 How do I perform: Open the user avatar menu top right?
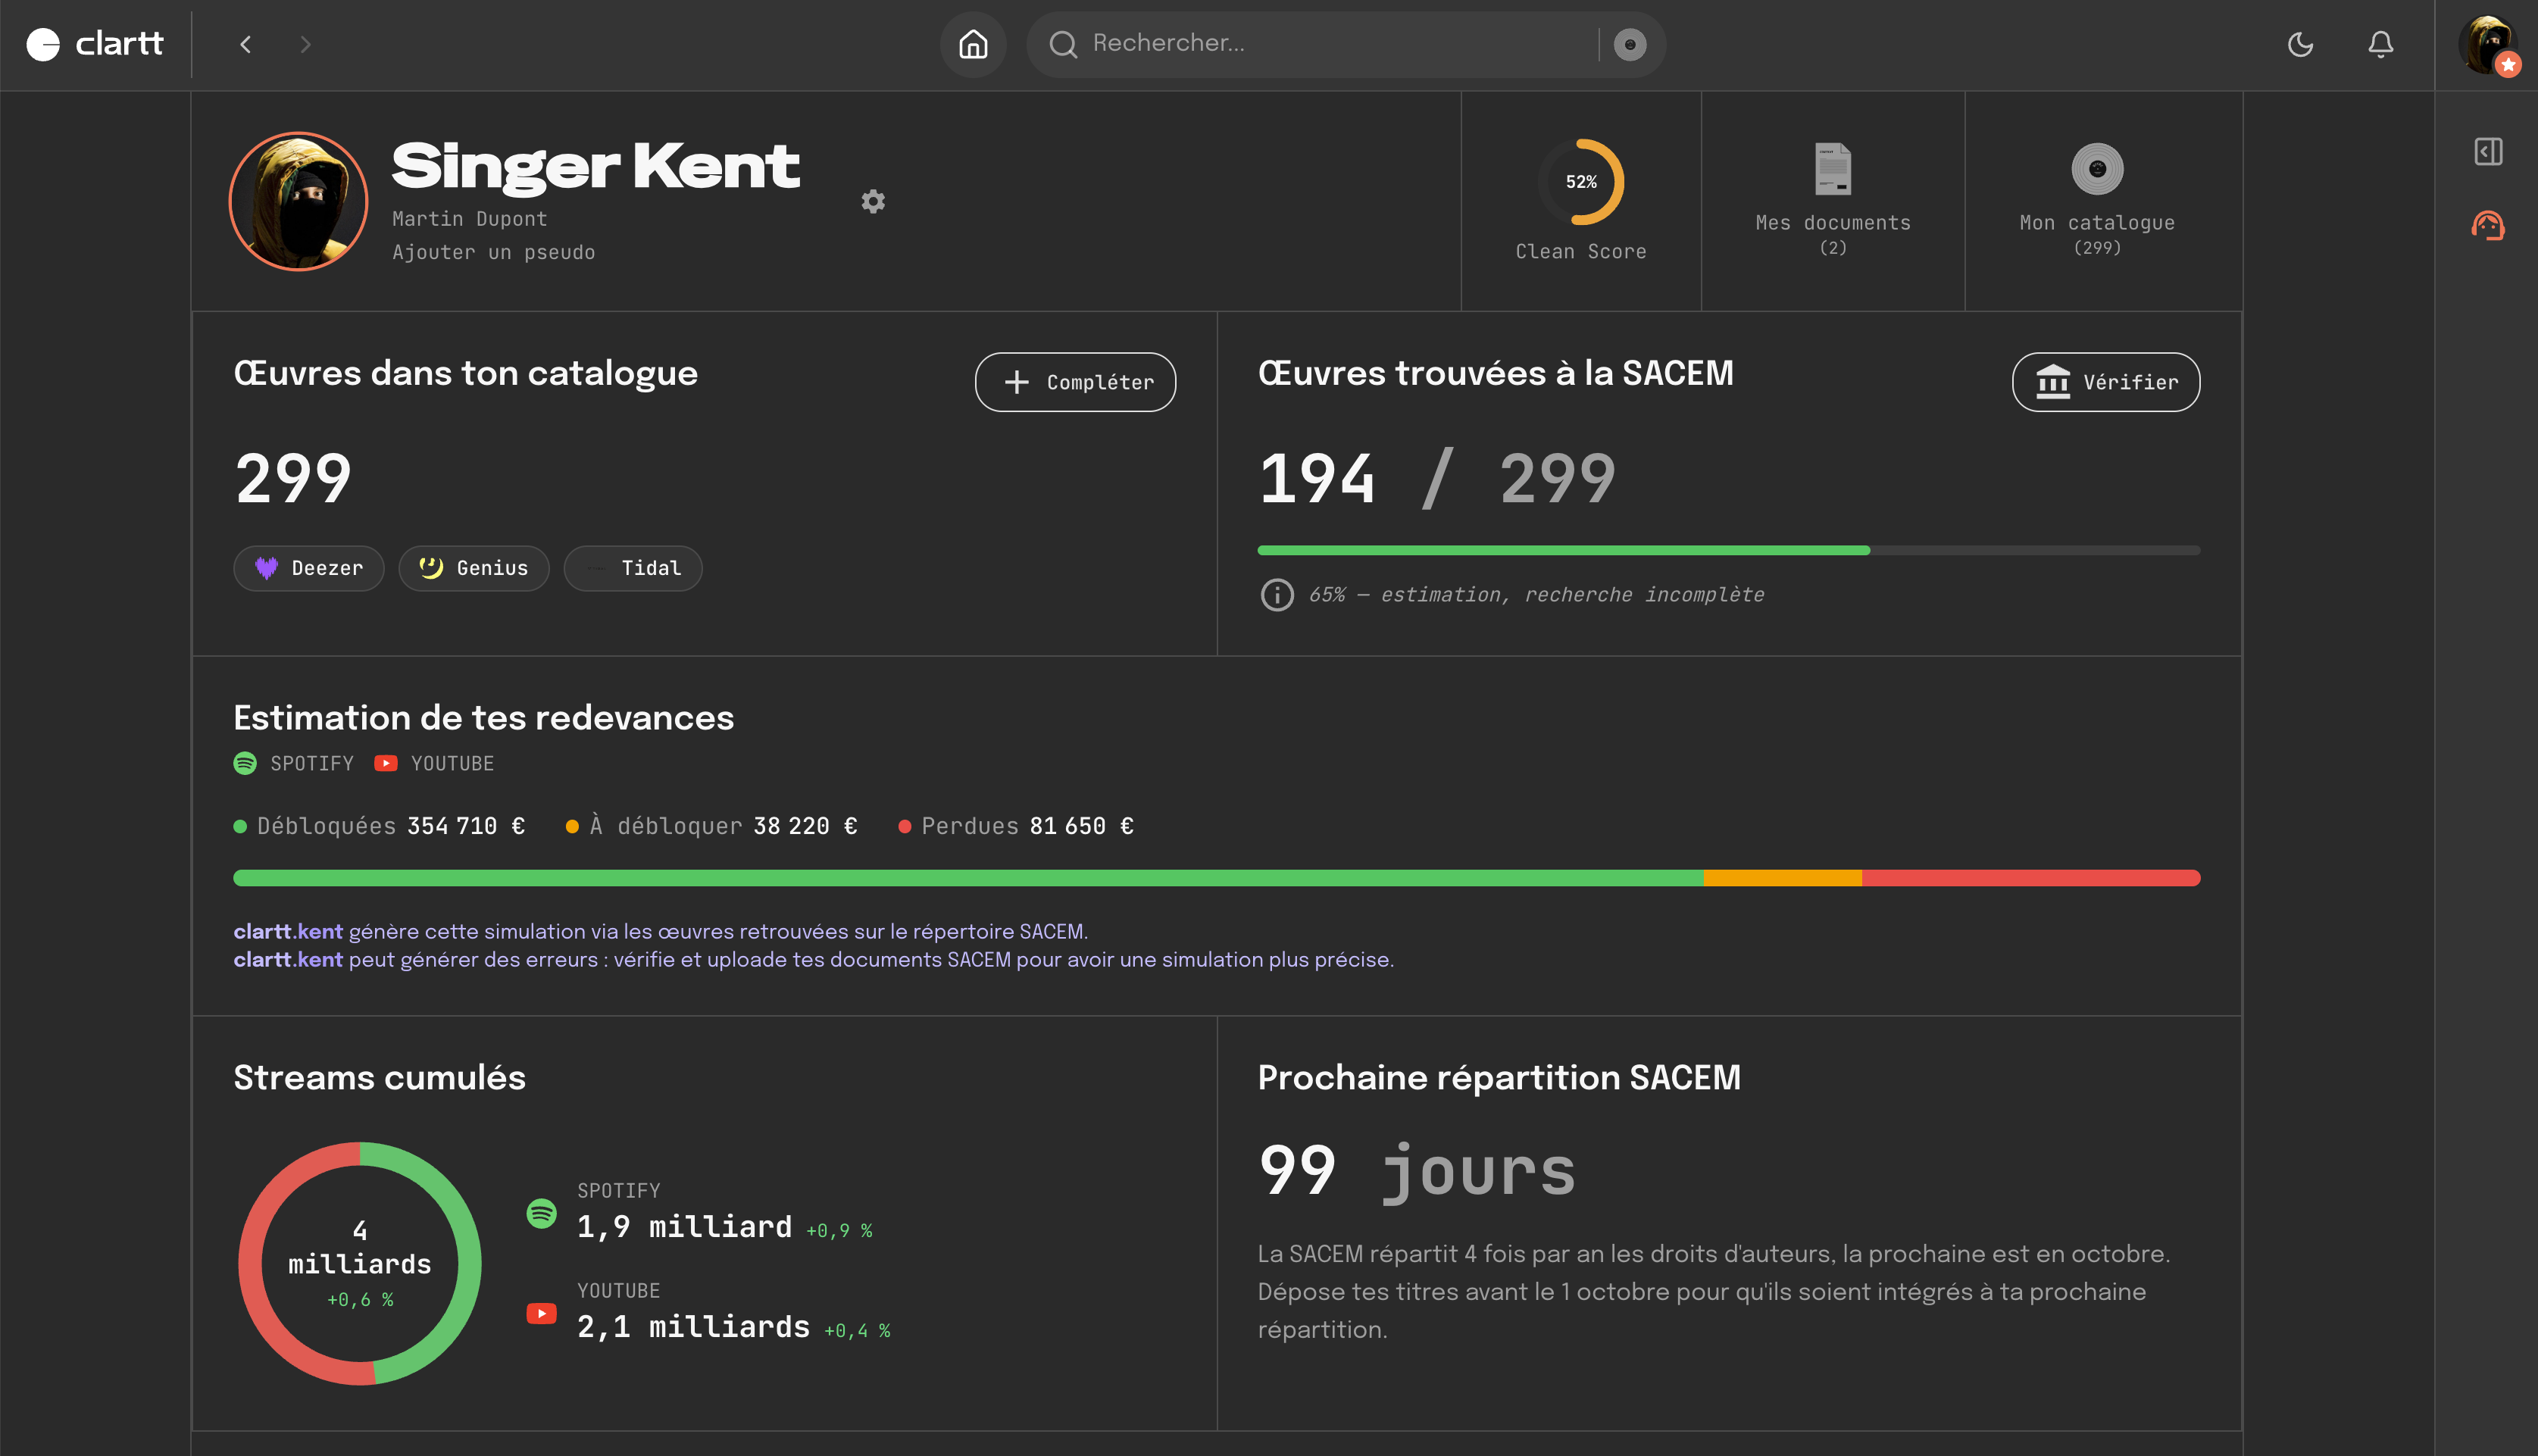(x=2489, y=44)
